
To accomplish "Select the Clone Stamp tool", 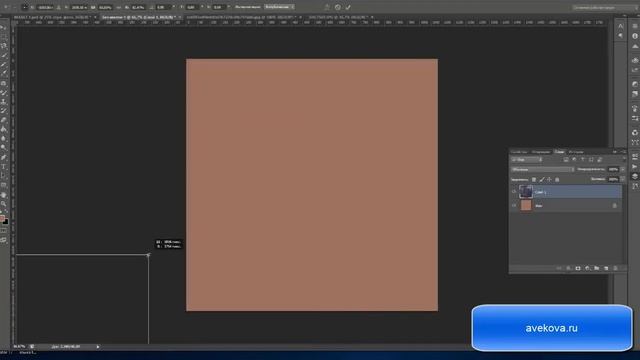I will click(x=4, y=101).
